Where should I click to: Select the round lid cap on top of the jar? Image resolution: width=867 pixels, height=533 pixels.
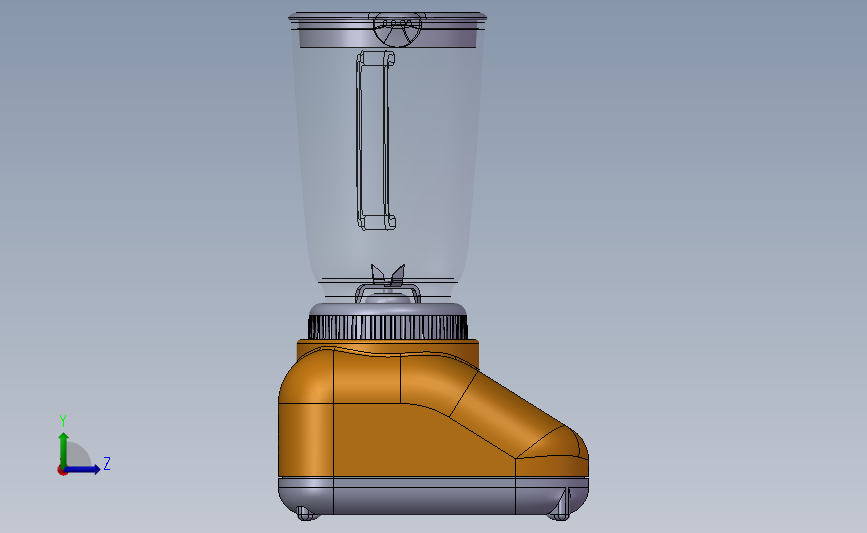click(397, 29)
